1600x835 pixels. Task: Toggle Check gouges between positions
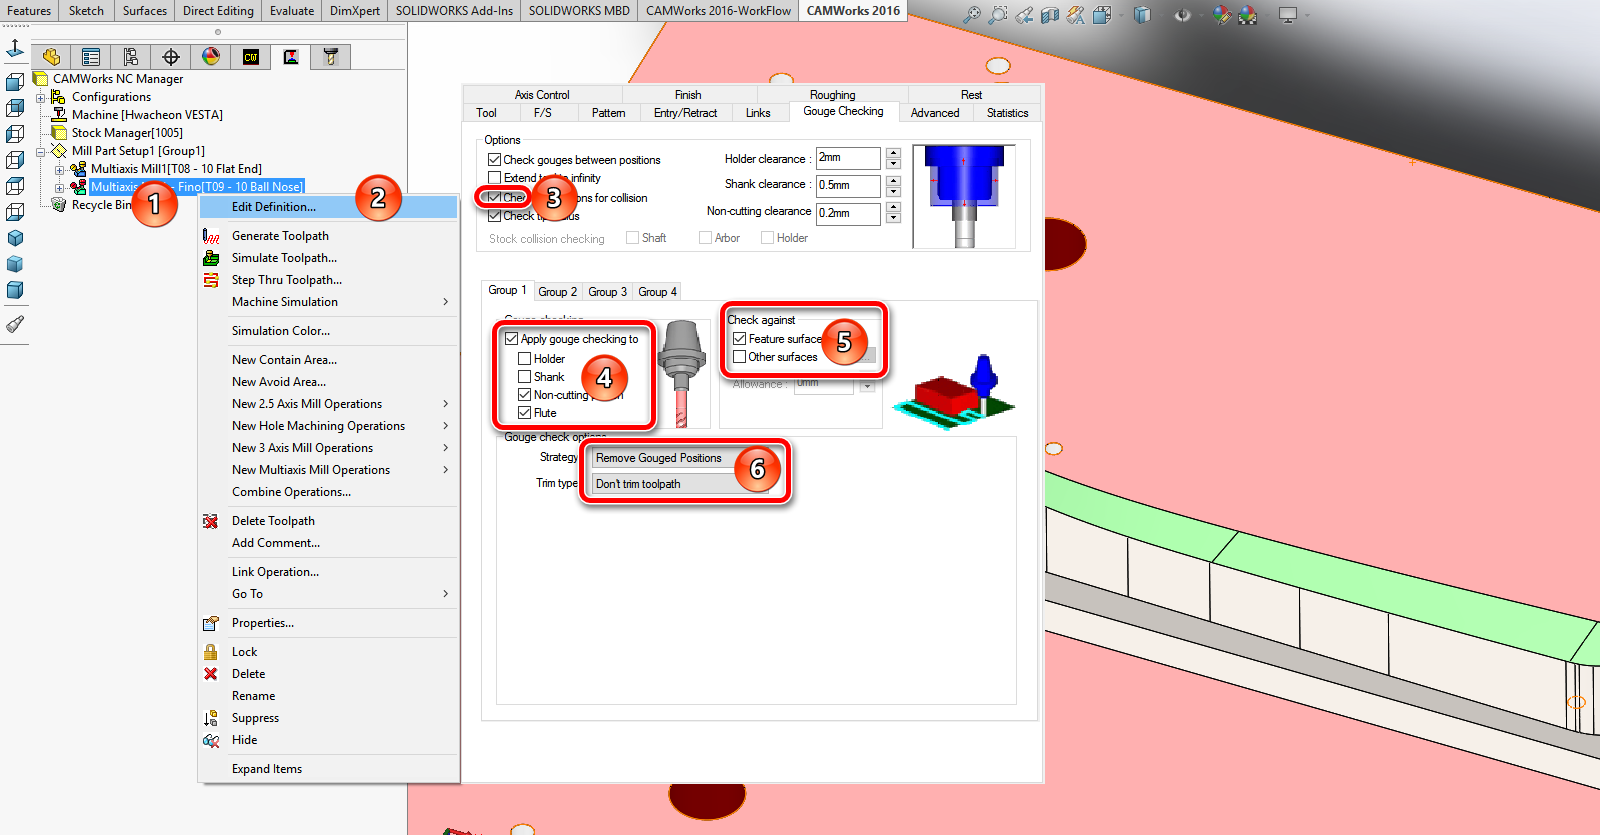(x=494, y=160)
